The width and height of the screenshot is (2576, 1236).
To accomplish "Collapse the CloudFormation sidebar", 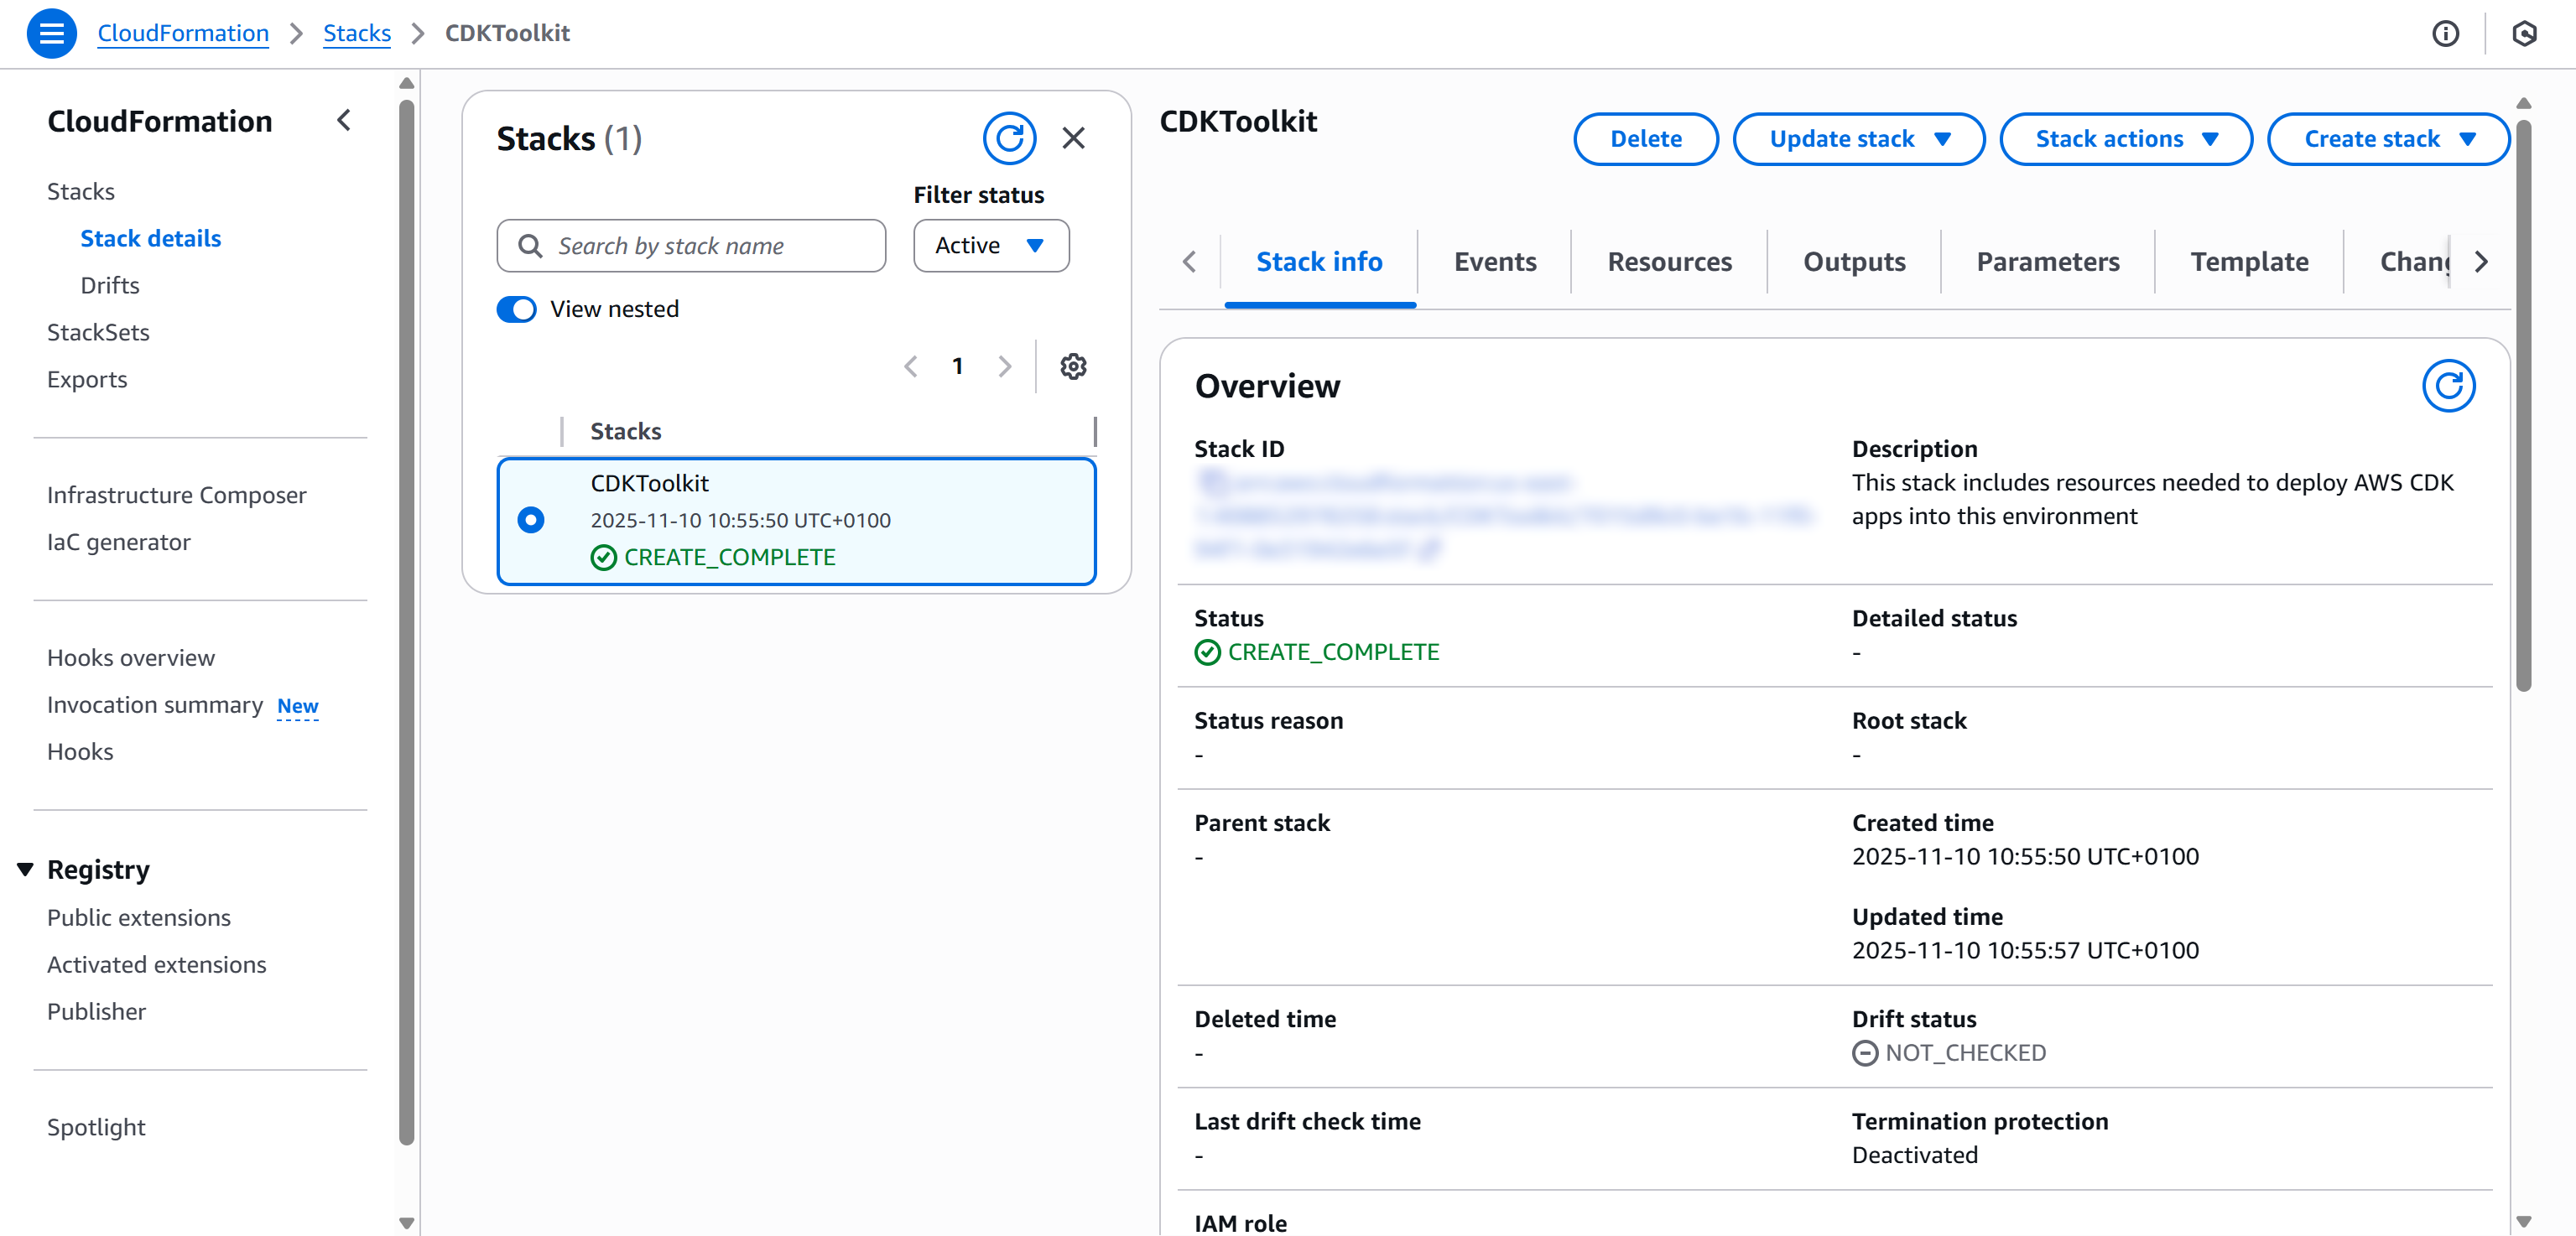I will coord(343,120).
